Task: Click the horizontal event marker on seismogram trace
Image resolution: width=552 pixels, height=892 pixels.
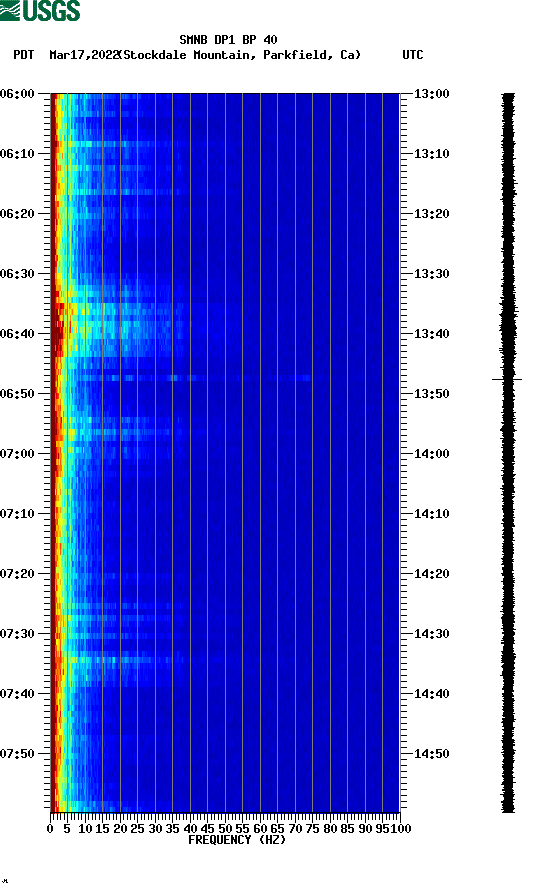Action: pos(507,379)
